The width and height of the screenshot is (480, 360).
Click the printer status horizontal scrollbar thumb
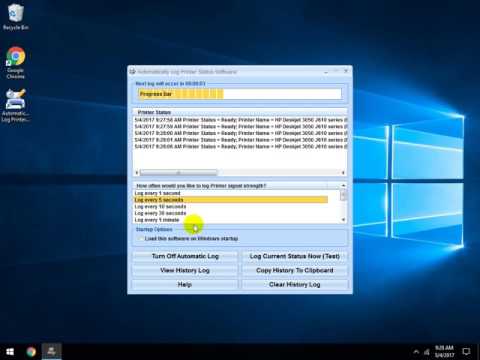coord(178,173)
